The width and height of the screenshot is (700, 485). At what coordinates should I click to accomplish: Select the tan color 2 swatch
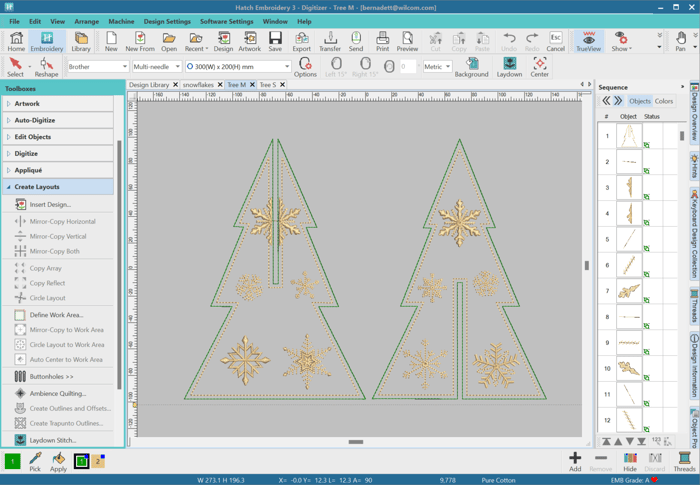pos(98,461)
